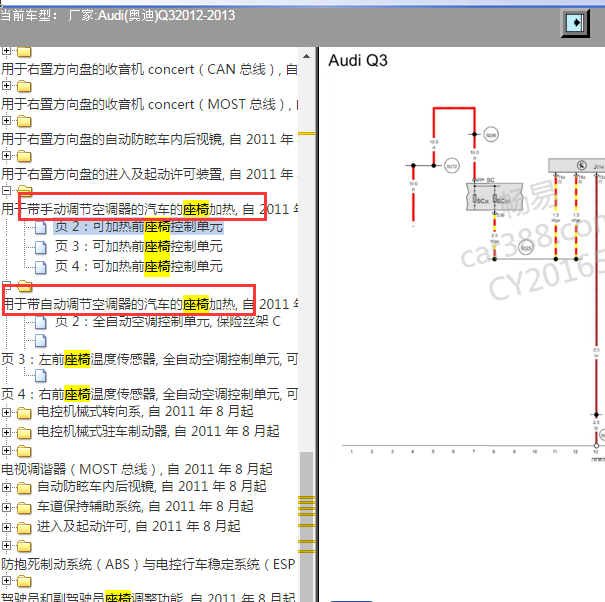Click document icon above 页 4 右前座椅温度传感器

[x=41, y=375]
